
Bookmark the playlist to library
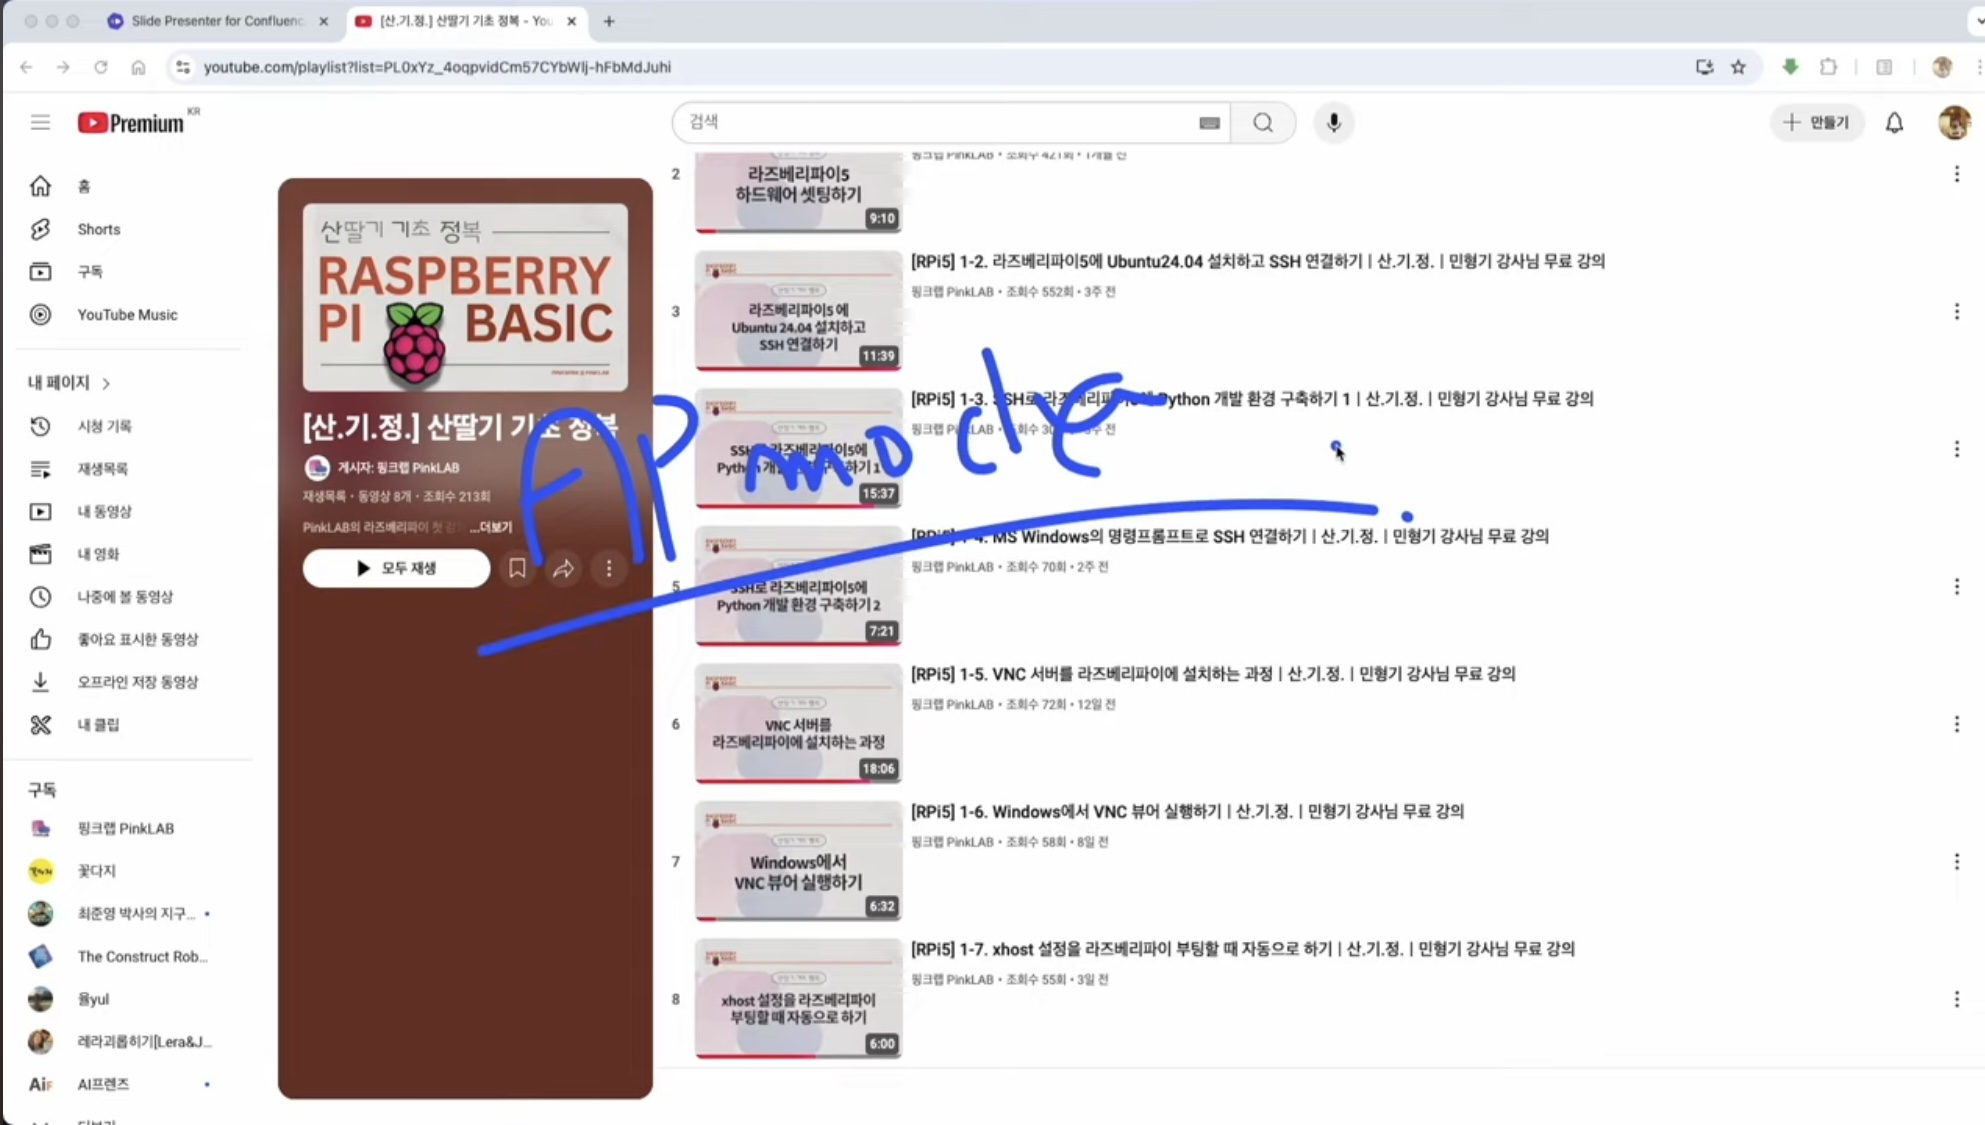pos(517,568)
